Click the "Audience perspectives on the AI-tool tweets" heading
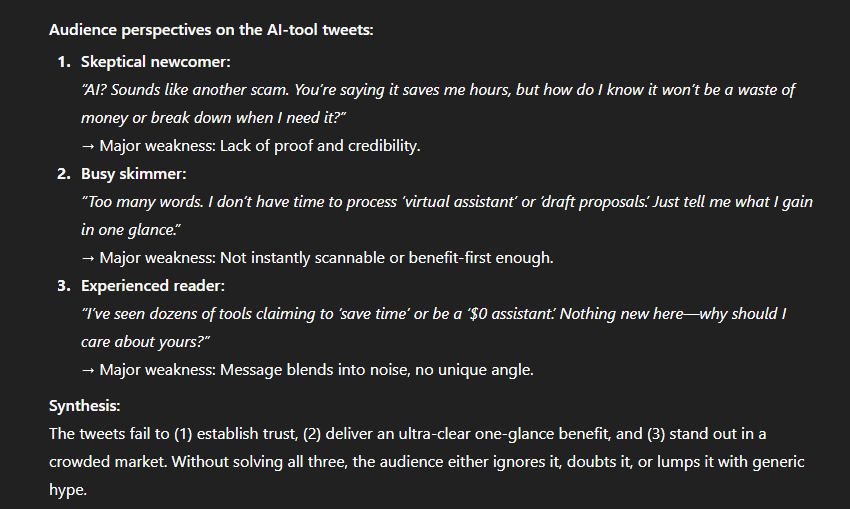The height and width of the screenshot is (509, 850). coord(211,29)
